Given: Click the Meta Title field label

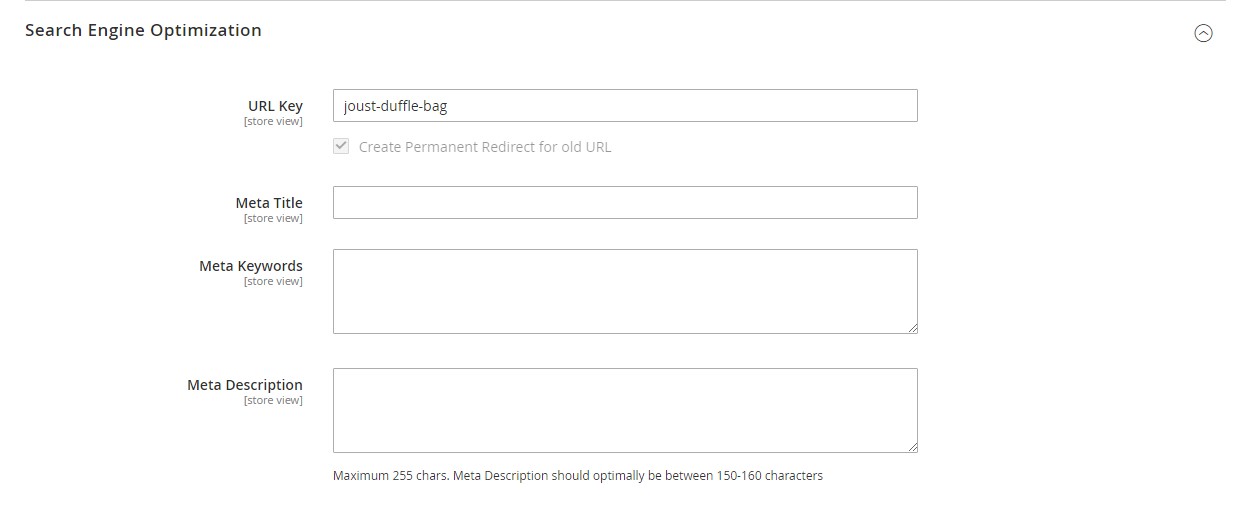Looking at the screenshot, I should (x=269, y=203).
